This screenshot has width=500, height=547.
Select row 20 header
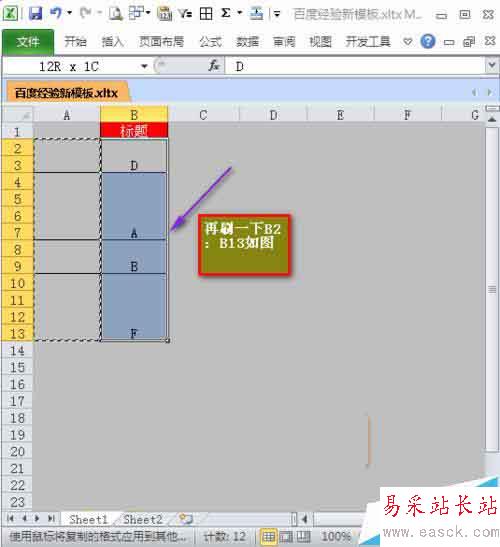coord(17,451)
